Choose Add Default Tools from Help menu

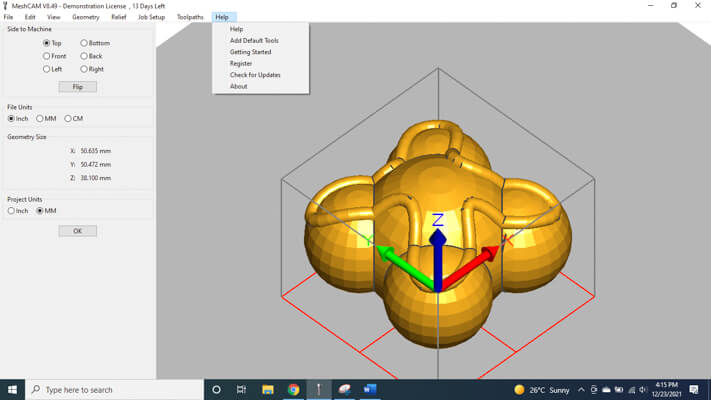click(x=254, y=40)
